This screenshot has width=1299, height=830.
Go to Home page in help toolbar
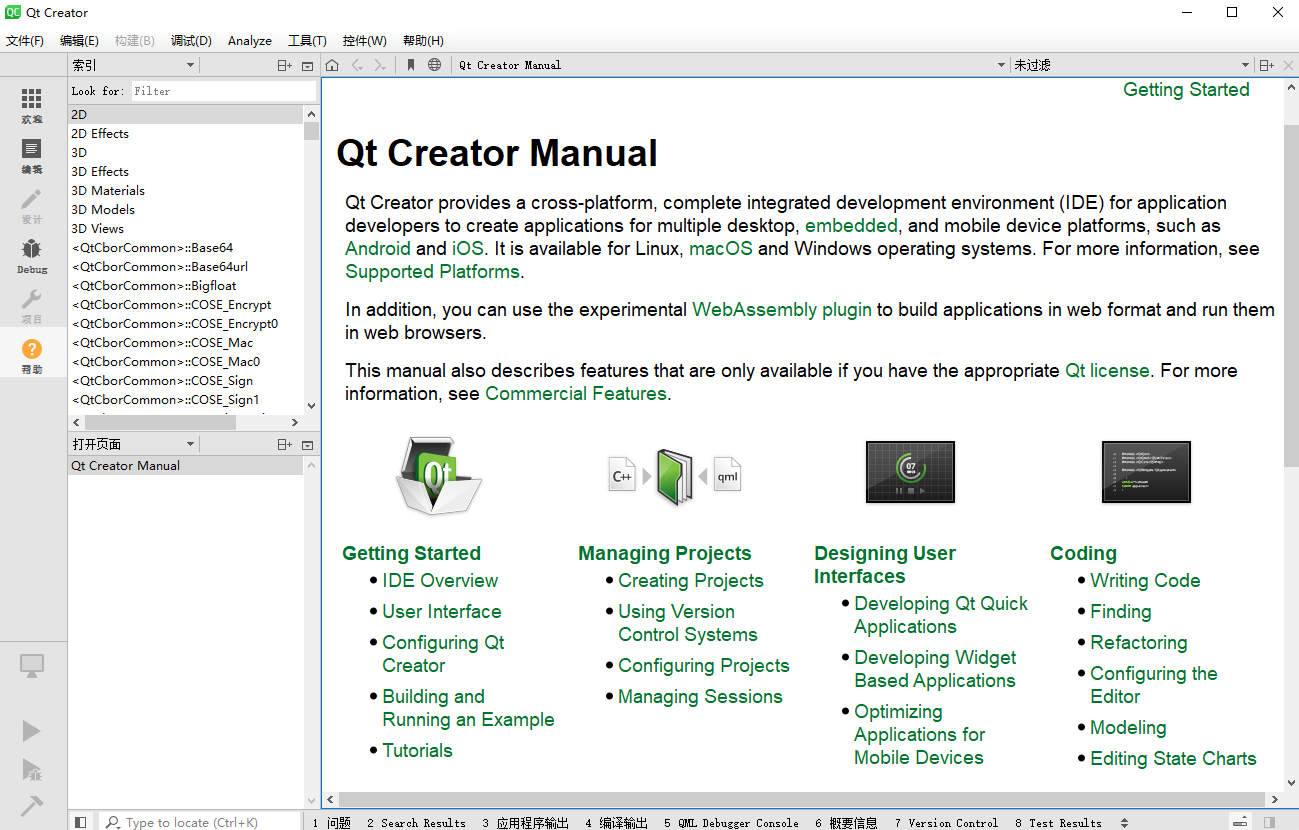tap(333, 65)
